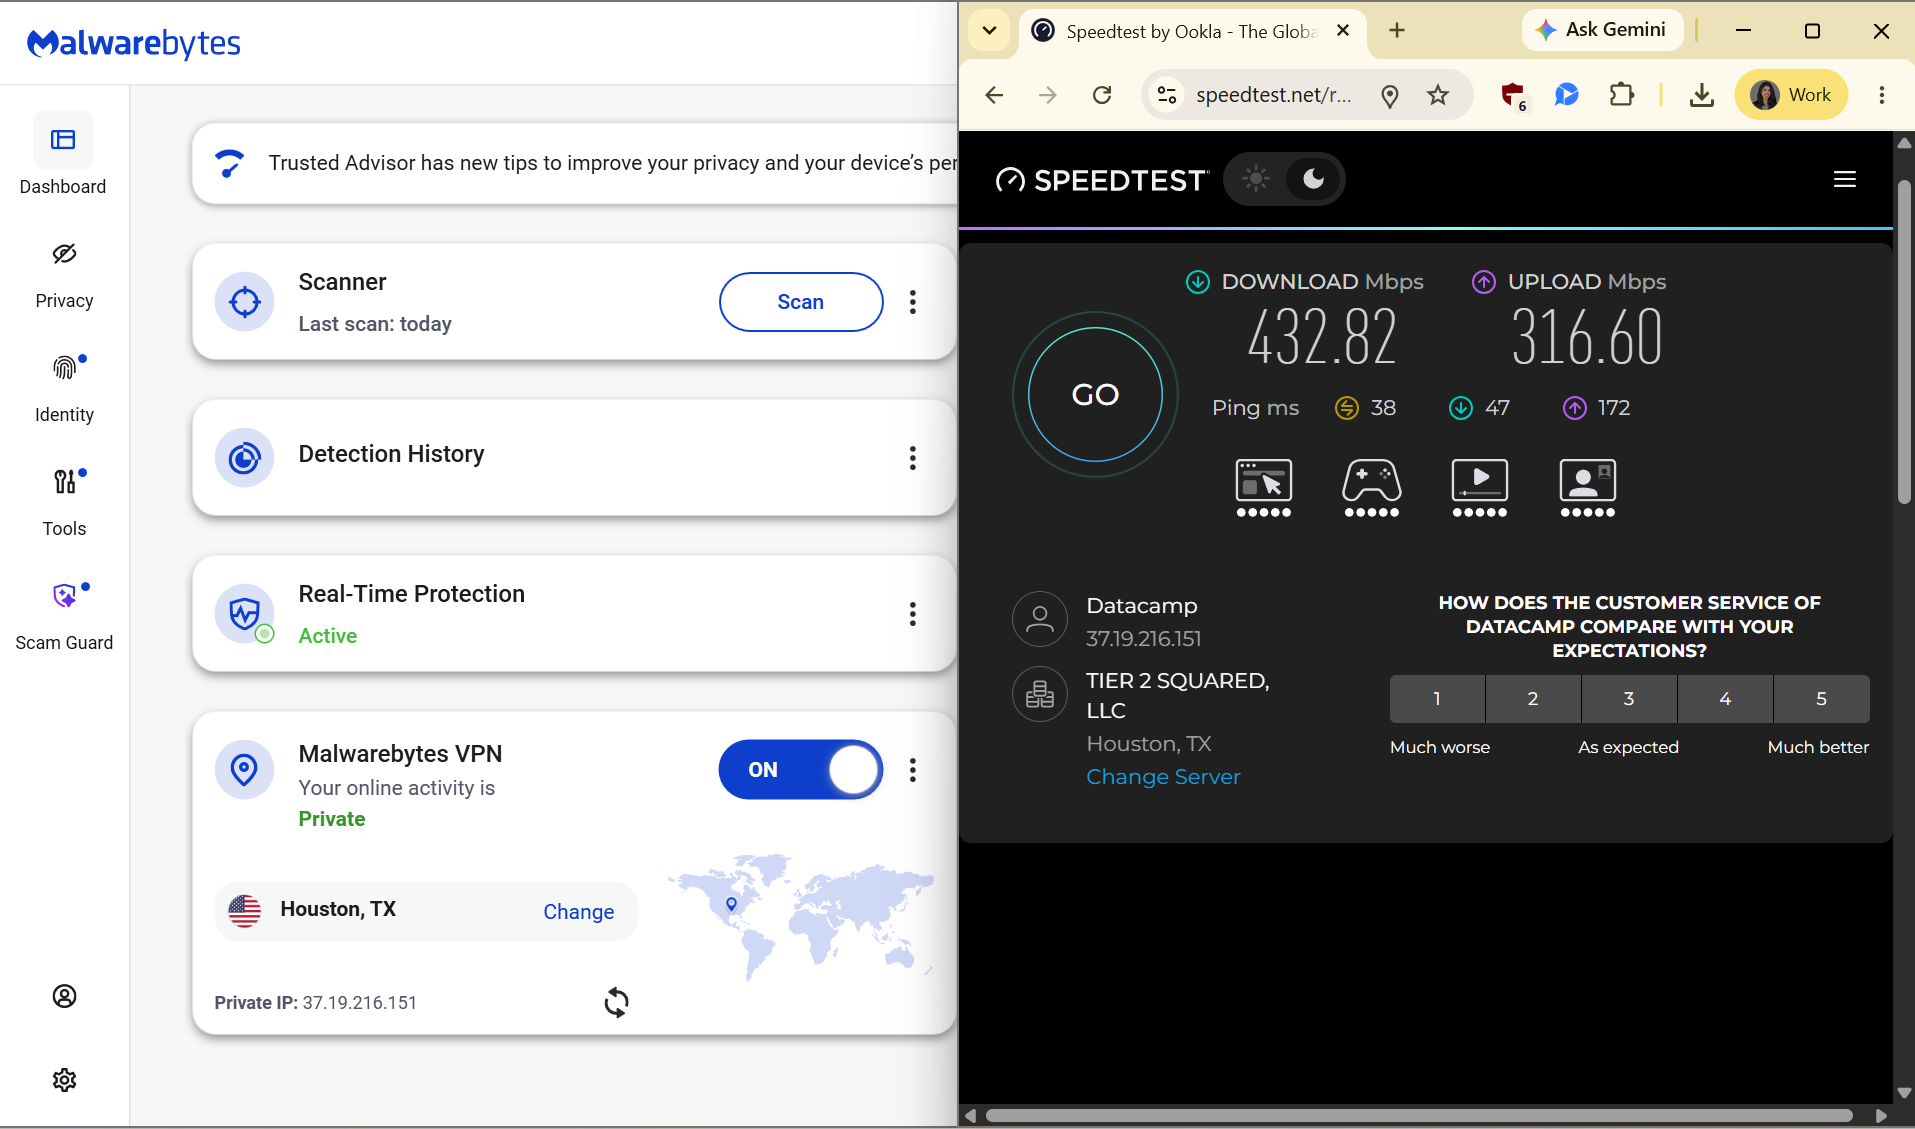Click the Speedtest web browsing rating icon
The image size is (1915, 1129).
[1264, 487]
